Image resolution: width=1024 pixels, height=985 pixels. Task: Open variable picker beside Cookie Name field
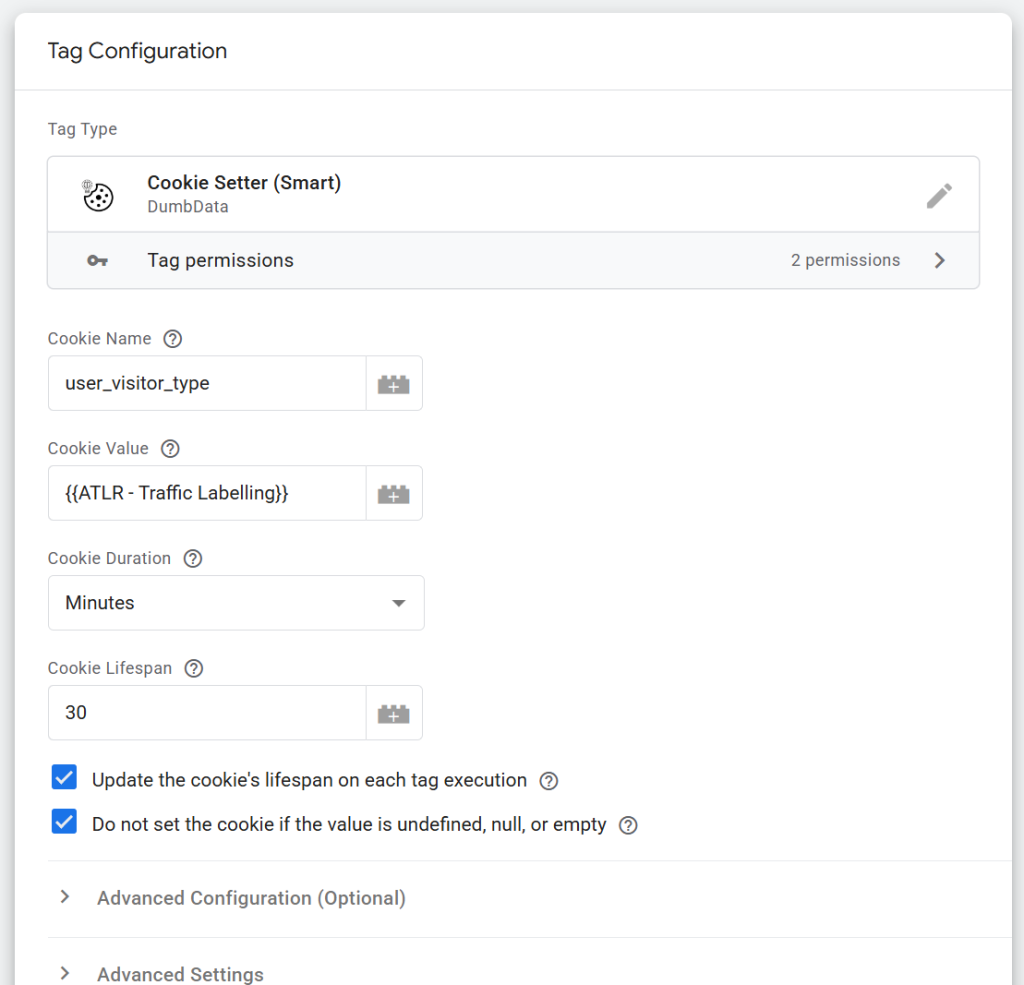pos(394,384)
